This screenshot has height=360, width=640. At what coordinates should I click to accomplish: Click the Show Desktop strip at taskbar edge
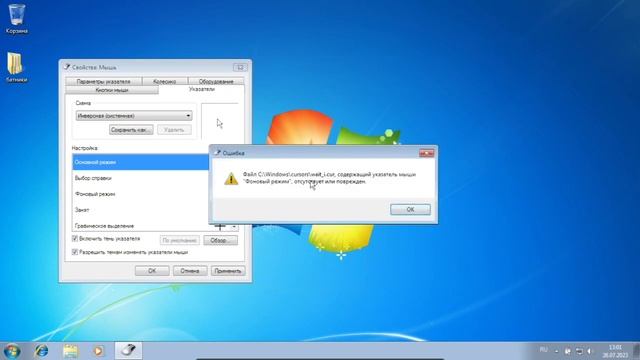coord(636,351)
